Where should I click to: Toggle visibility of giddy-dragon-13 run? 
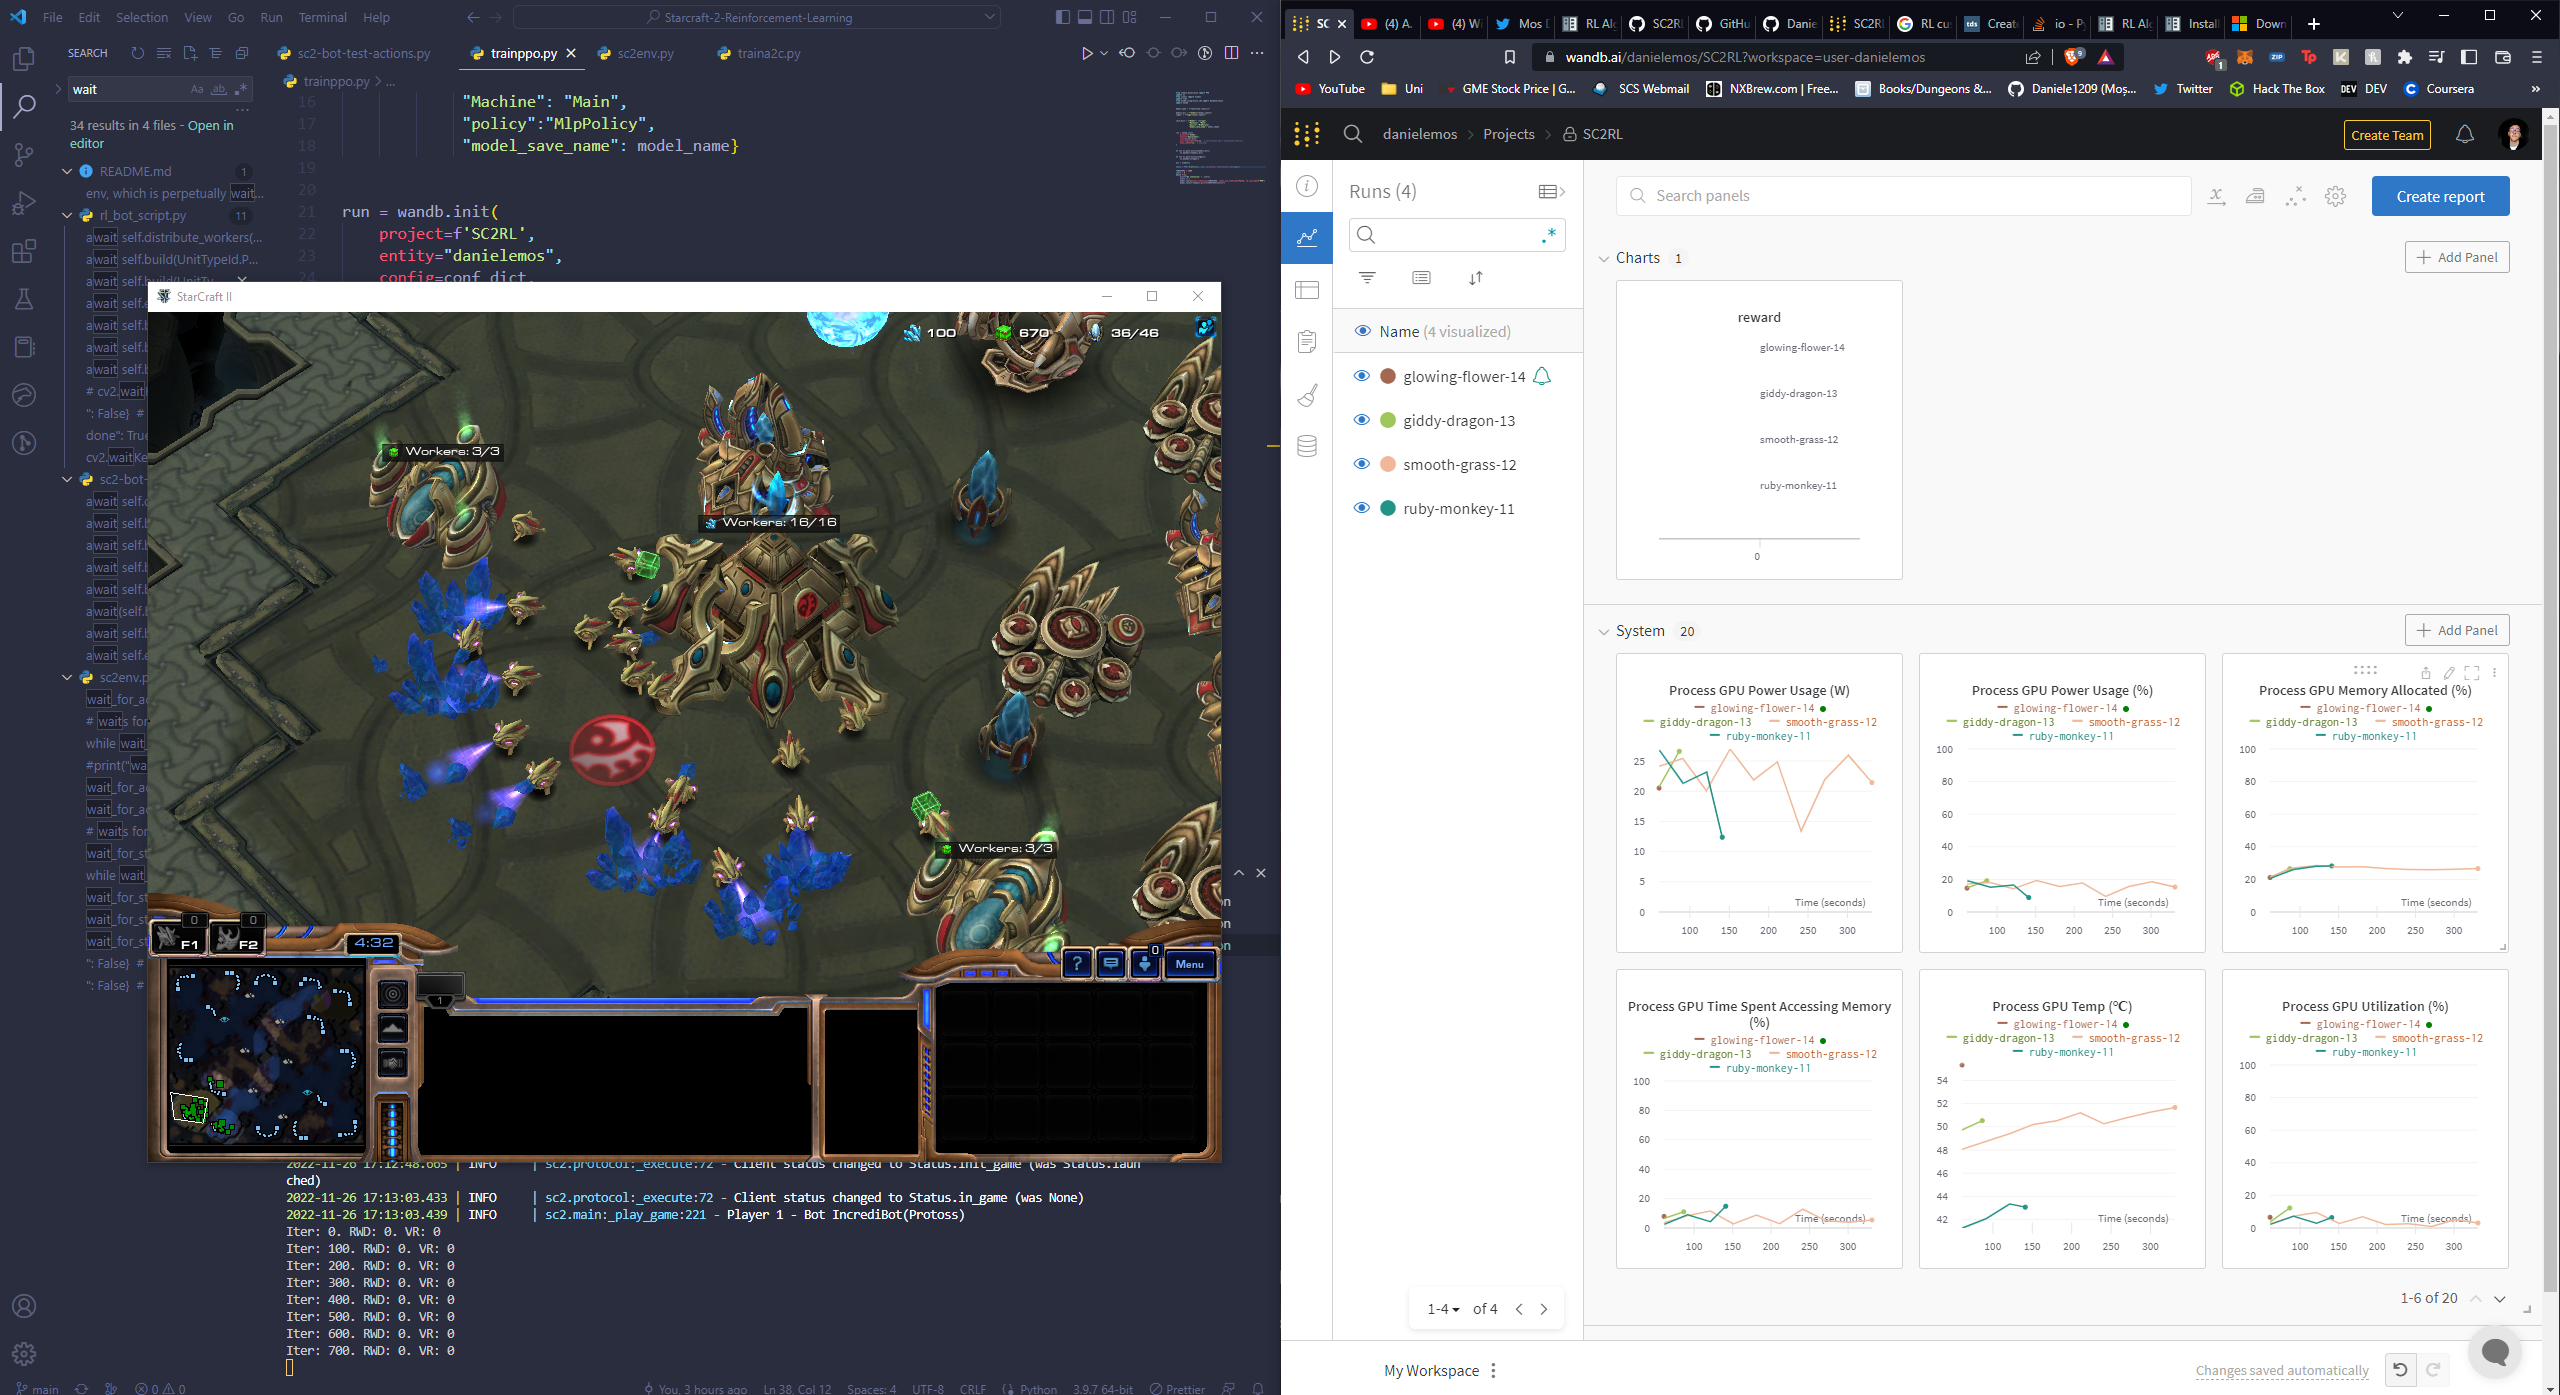click(1361, 420)
